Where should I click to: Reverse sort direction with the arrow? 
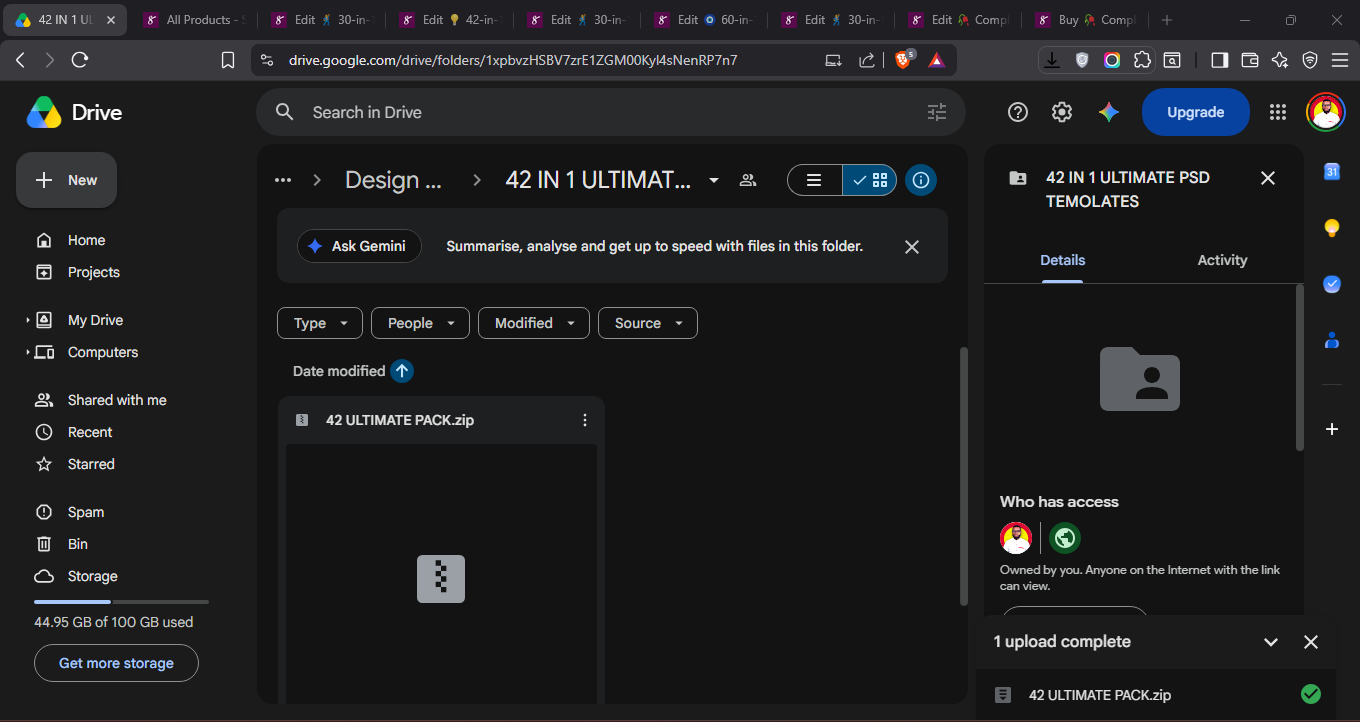click(402, 371)
